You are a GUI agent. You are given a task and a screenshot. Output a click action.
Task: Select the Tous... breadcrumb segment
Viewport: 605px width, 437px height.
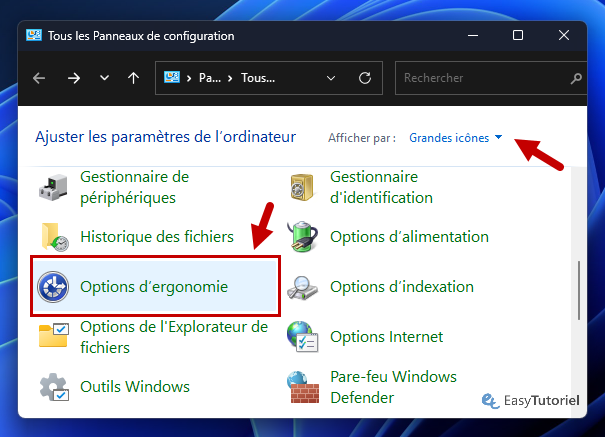pos(258,78)
